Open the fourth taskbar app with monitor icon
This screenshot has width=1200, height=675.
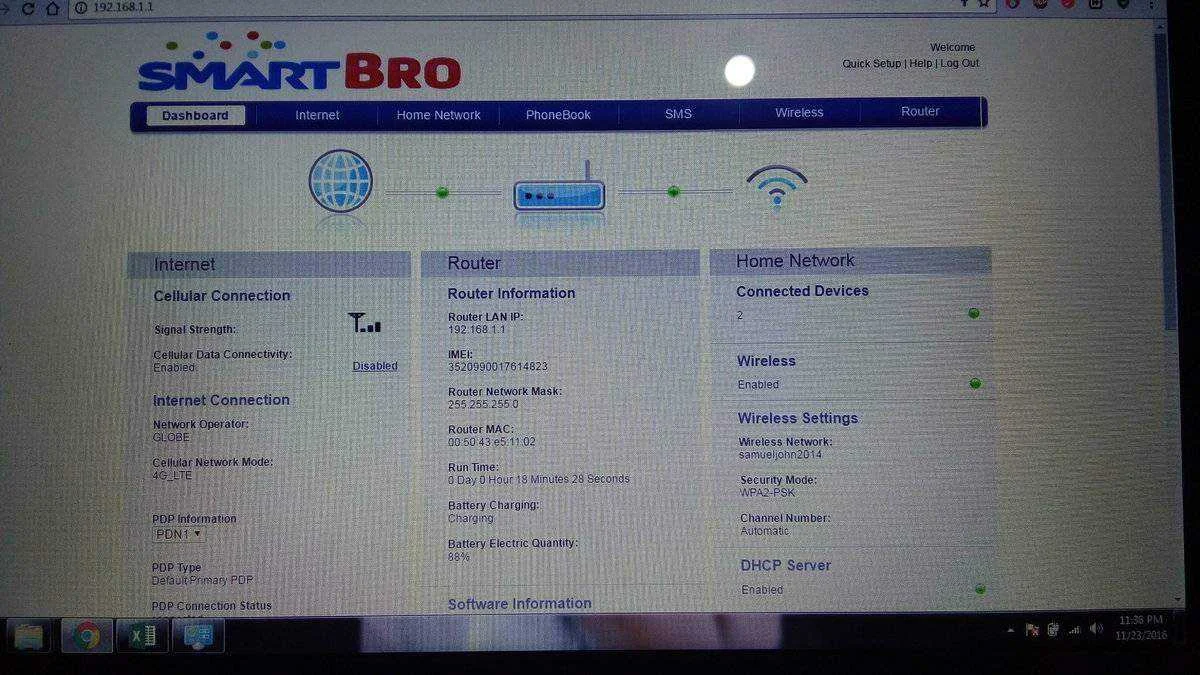click(x=198, y=635)
